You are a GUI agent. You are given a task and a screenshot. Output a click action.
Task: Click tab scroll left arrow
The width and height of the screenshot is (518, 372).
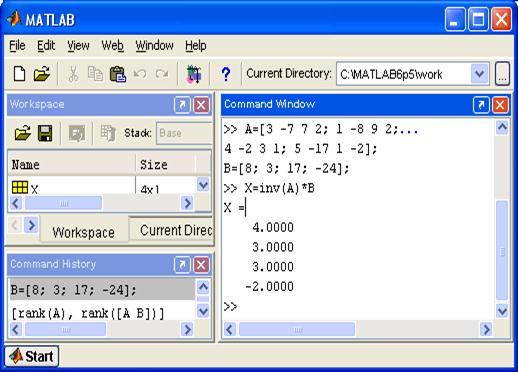14,225
